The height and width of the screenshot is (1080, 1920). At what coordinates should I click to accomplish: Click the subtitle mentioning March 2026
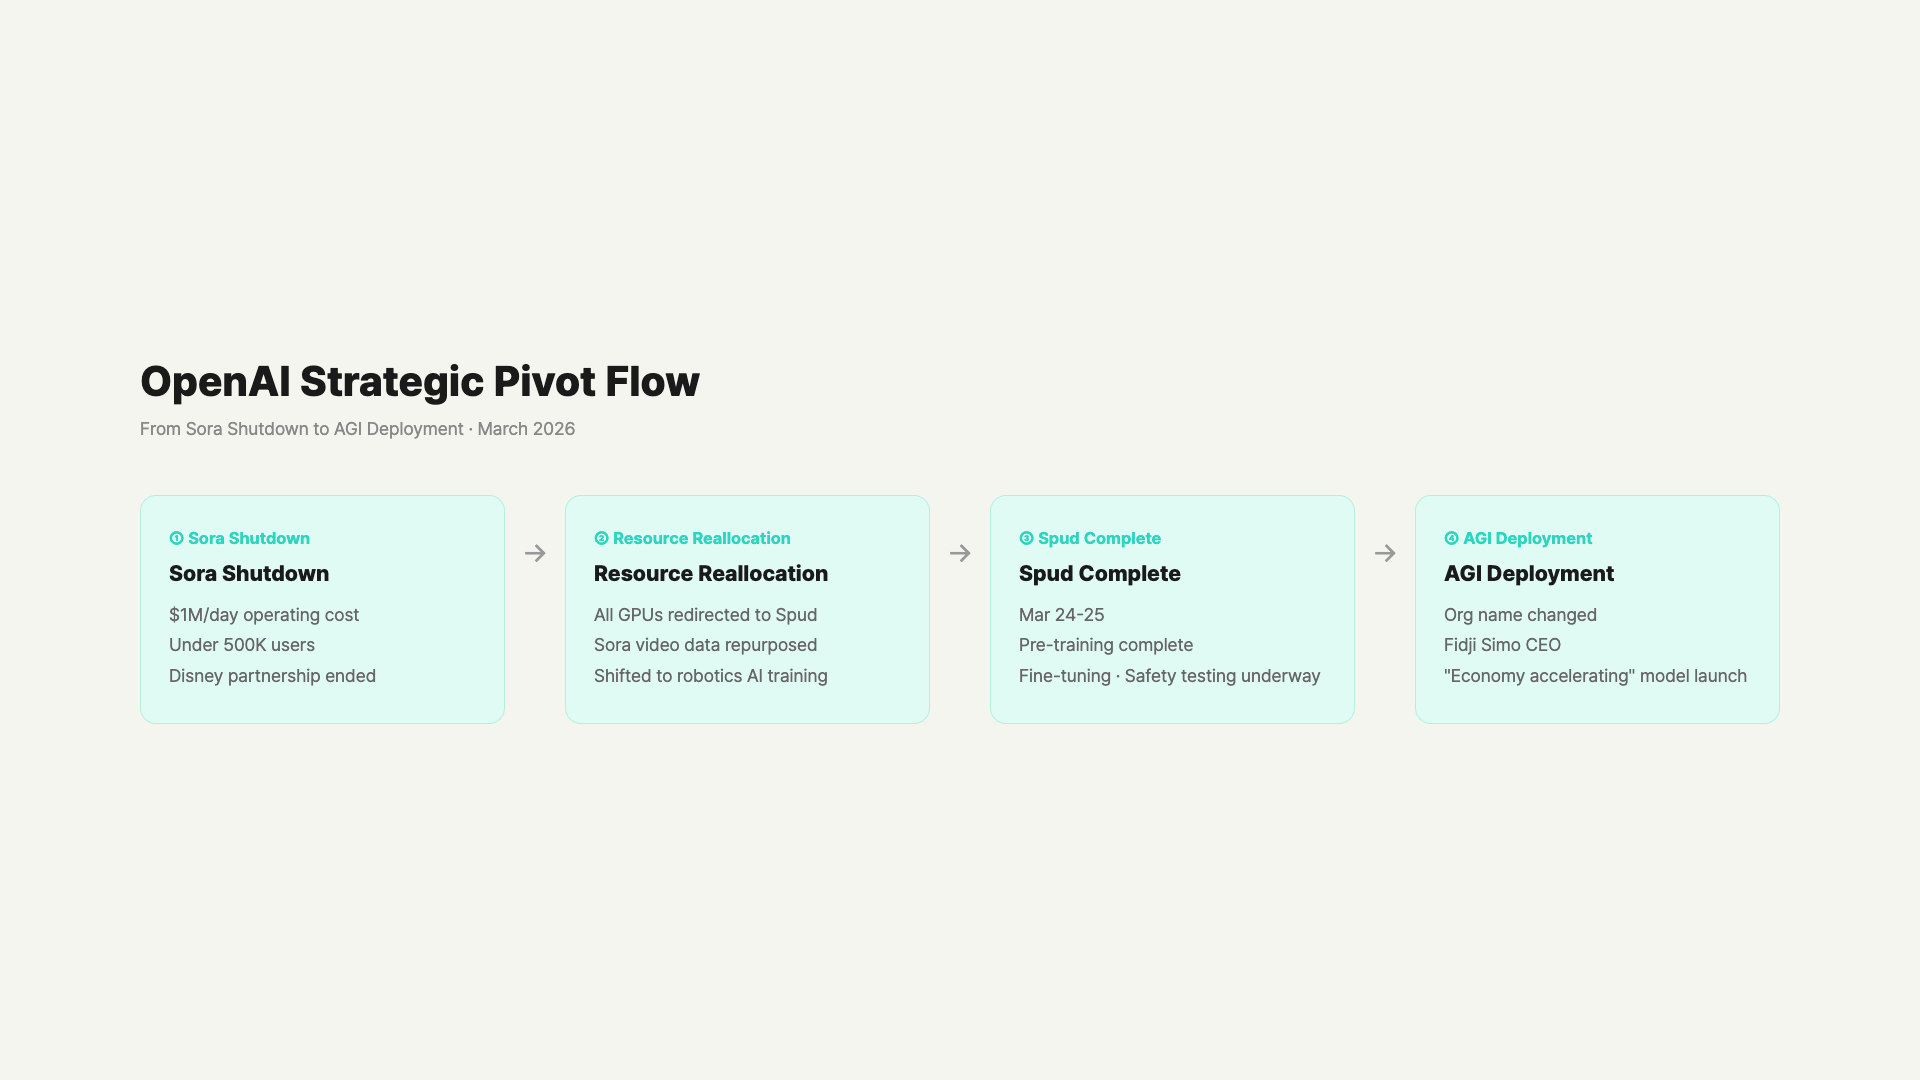tap(357, 429)
